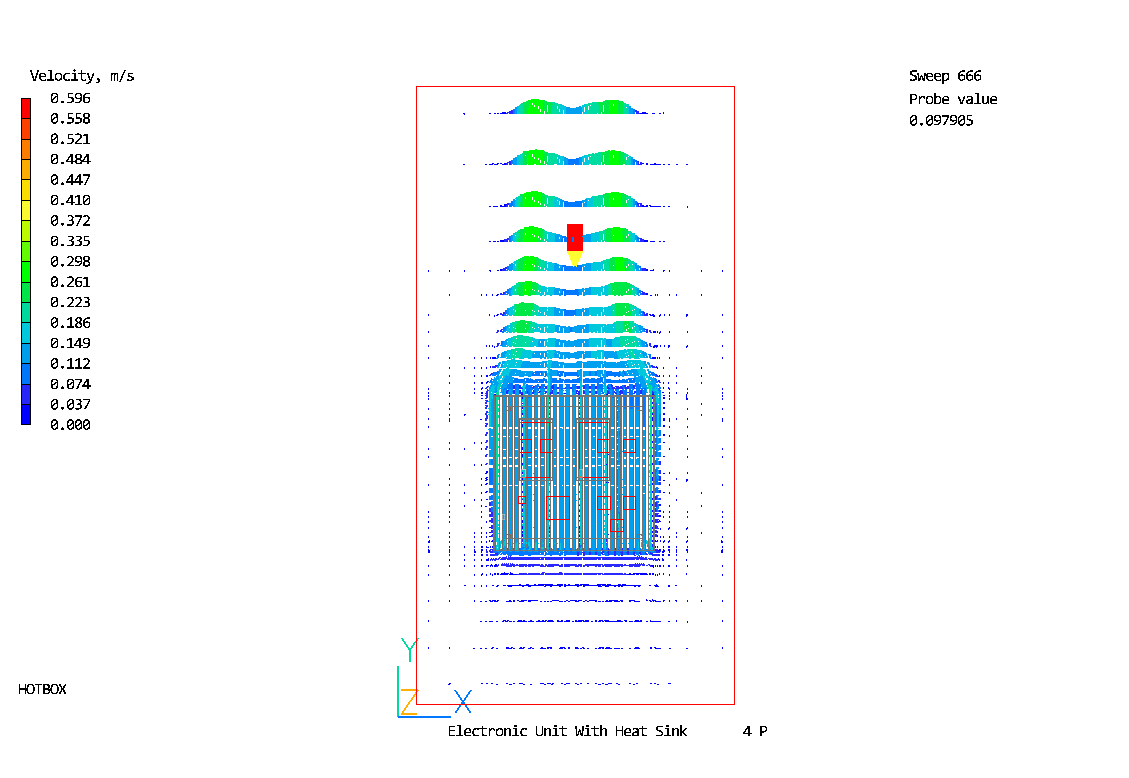
Task: Click the 'Velocity, m/s' legend title
Action: pos(82,76)
